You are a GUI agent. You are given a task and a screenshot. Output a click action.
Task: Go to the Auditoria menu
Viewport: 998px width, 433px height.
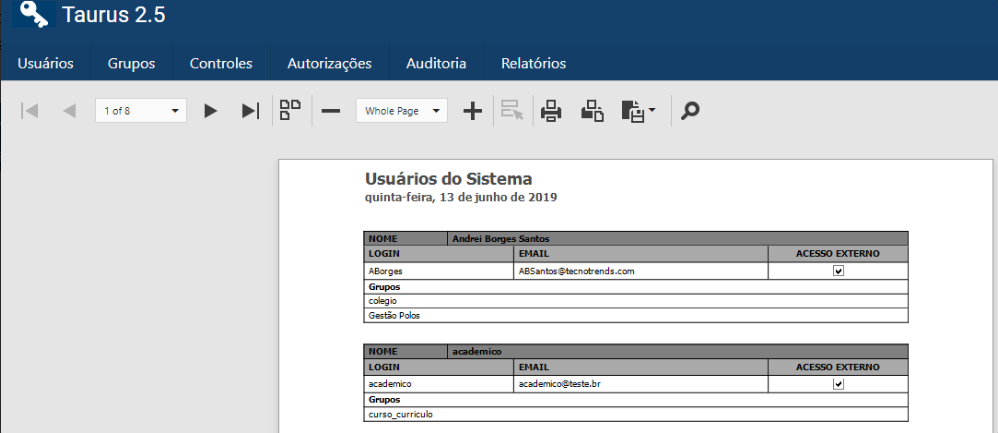[x=436, y=63]
